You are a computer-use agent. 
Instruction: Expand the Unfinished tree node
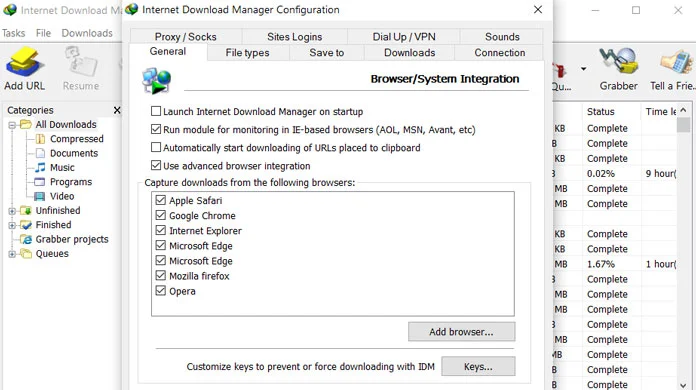coord(12,211)
